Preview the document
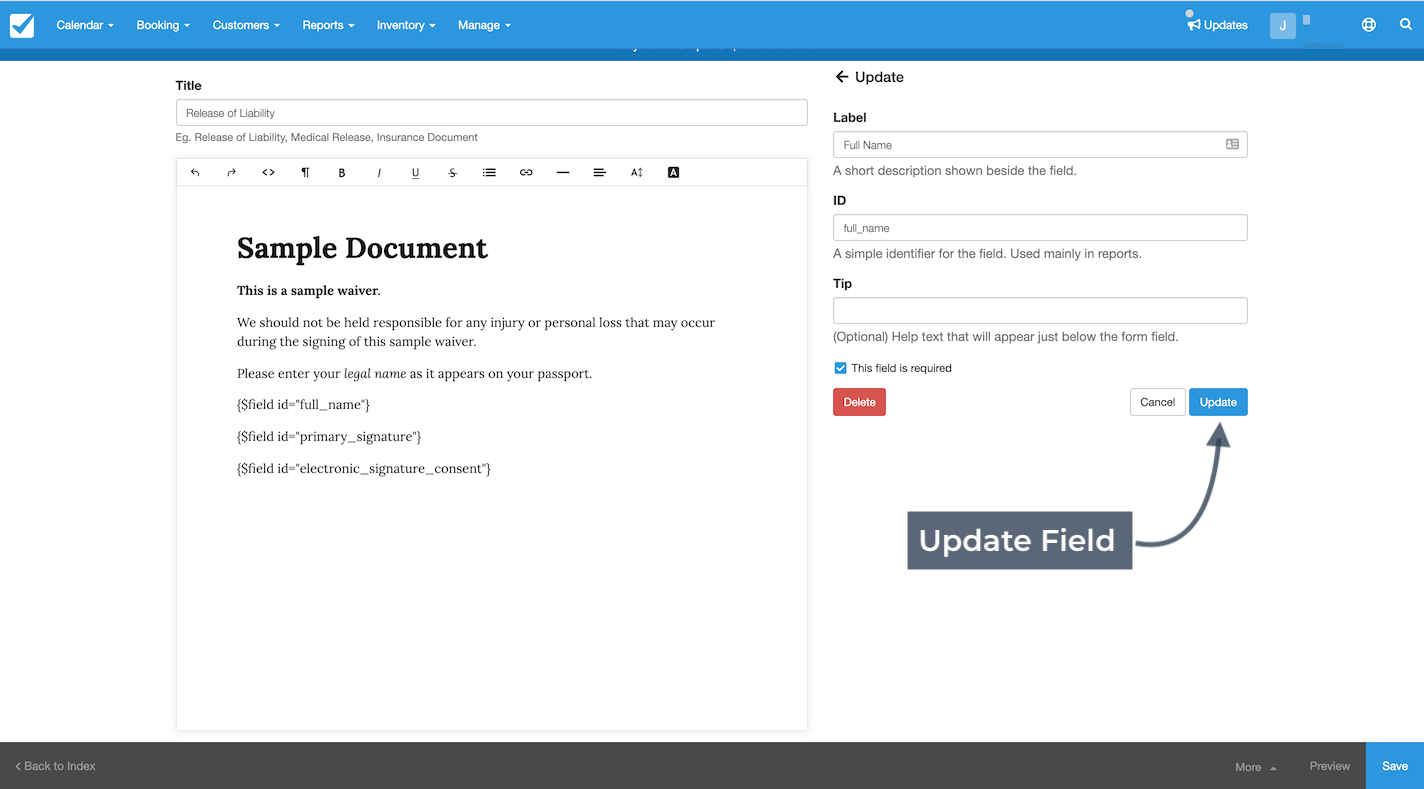 click(1330, 766)
